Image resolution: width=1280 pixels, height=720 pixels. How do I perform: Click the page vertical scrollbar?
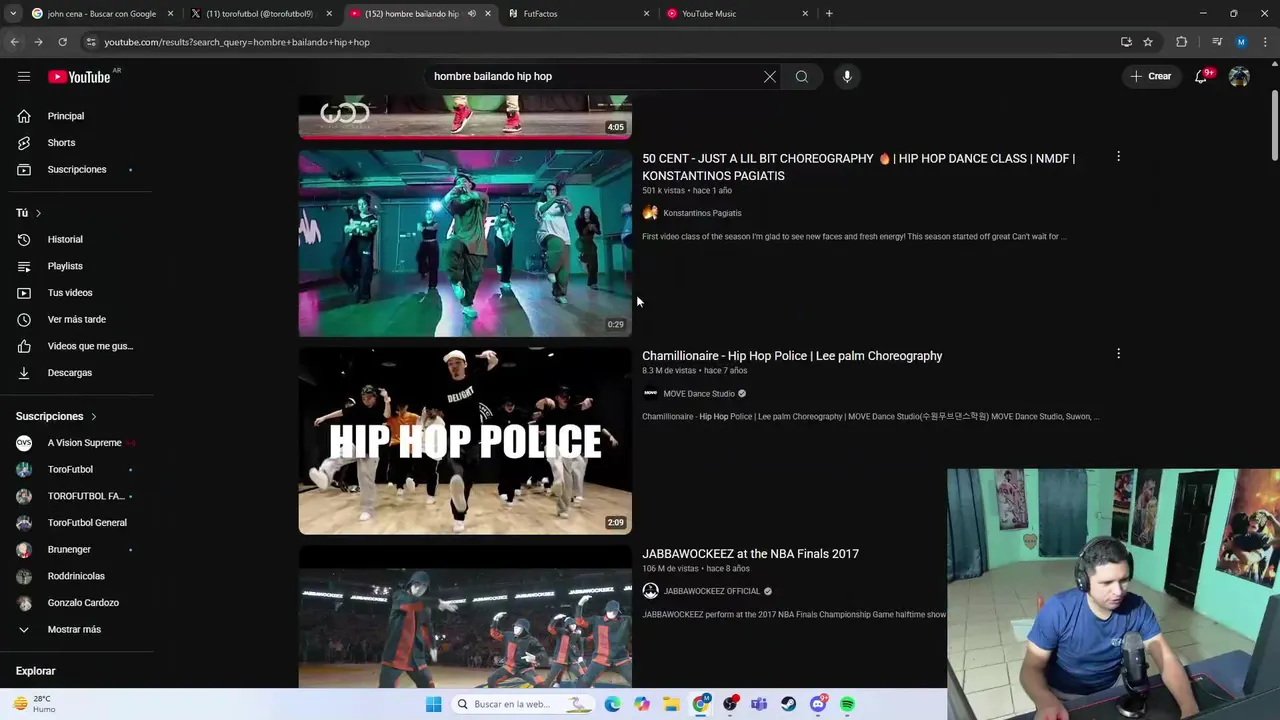pos(1274,125)
